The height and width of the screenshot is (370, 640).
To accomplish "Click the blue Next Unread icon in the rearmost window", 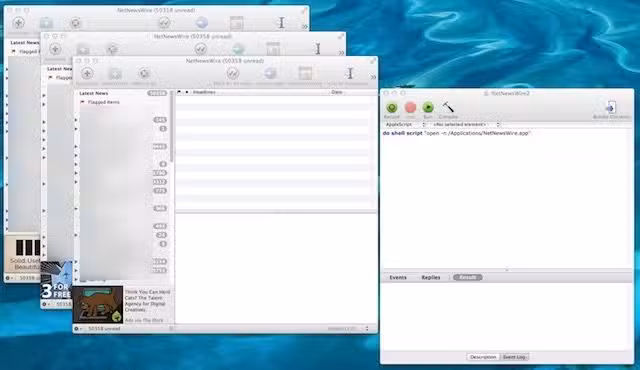I will 202,23.
